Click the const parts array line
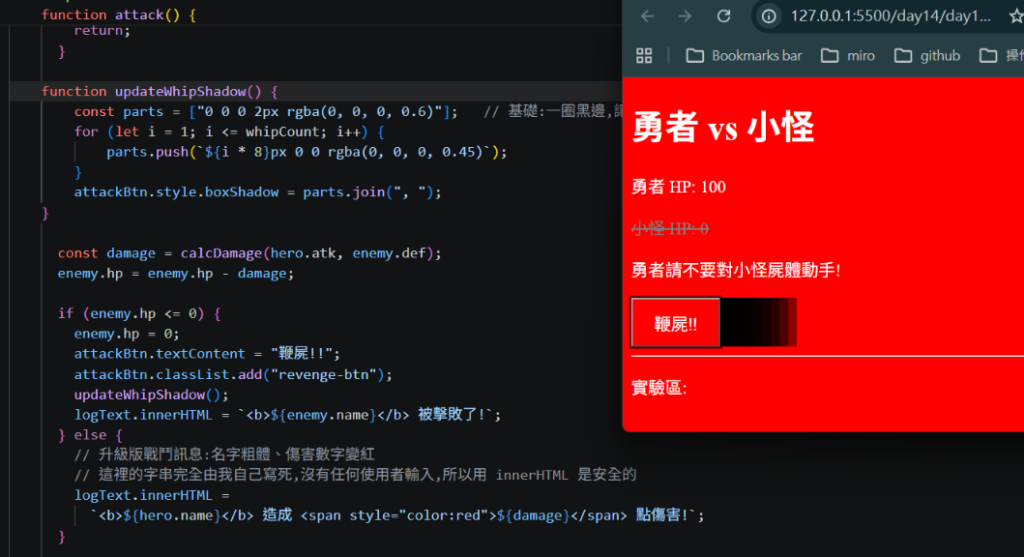 point(266,112)
